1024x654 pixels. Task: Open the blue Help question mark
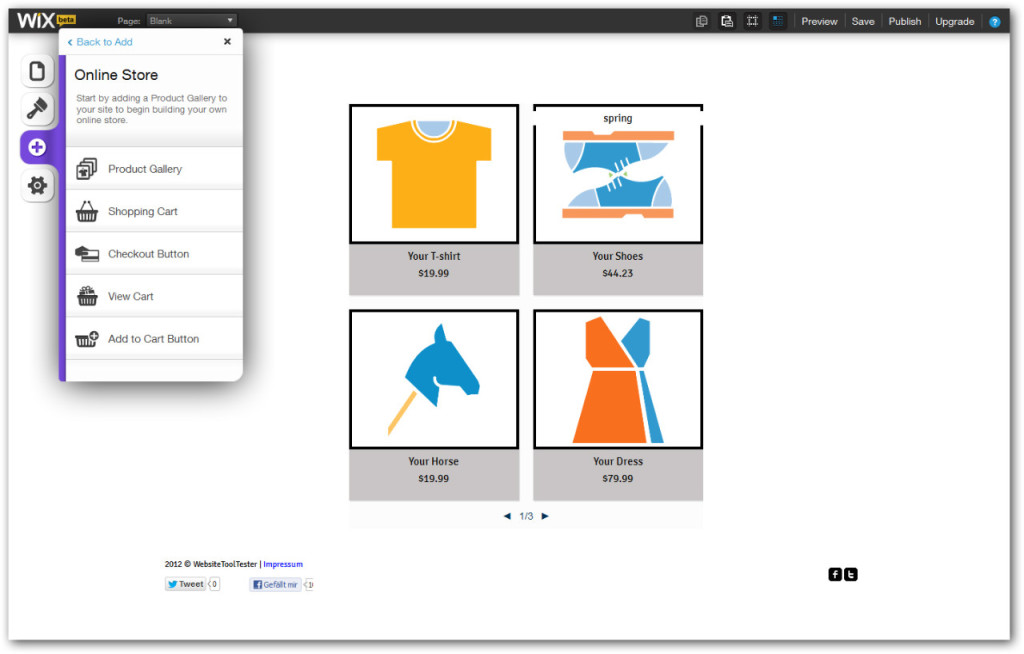click(x=994, y=21)
